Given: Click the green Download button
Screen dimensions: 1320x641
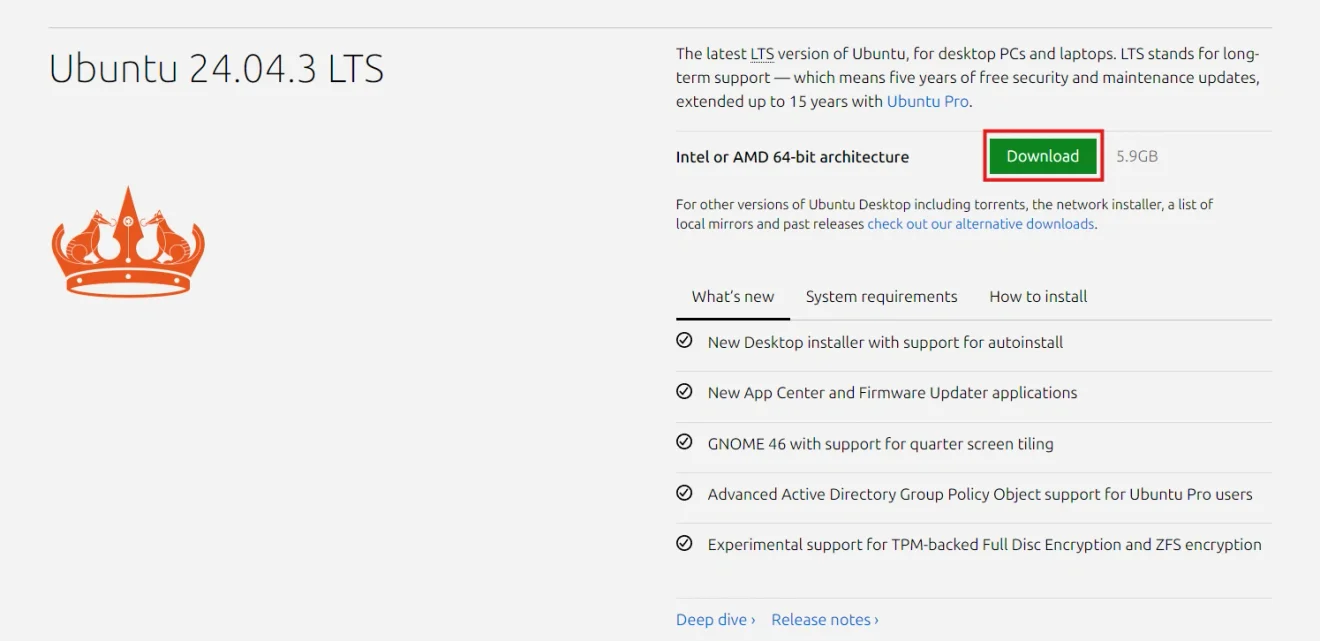Looking at the screenshot, I should [x=1043, y=156].
